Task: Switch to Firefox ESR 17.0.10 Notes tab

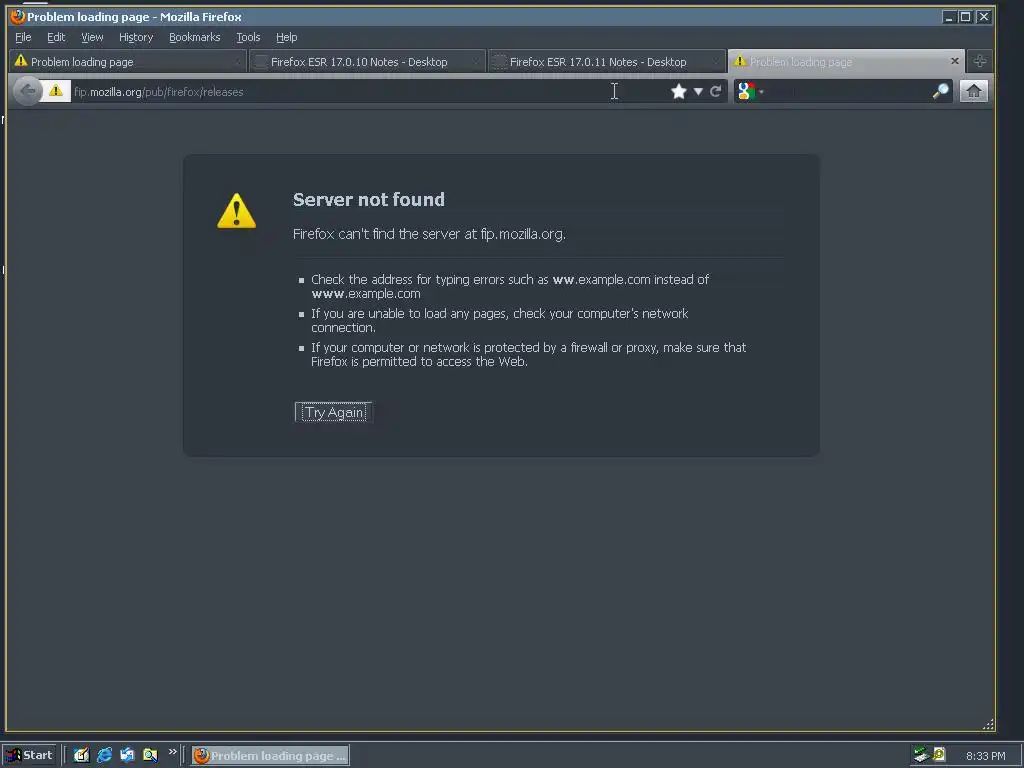Action: 368,61
